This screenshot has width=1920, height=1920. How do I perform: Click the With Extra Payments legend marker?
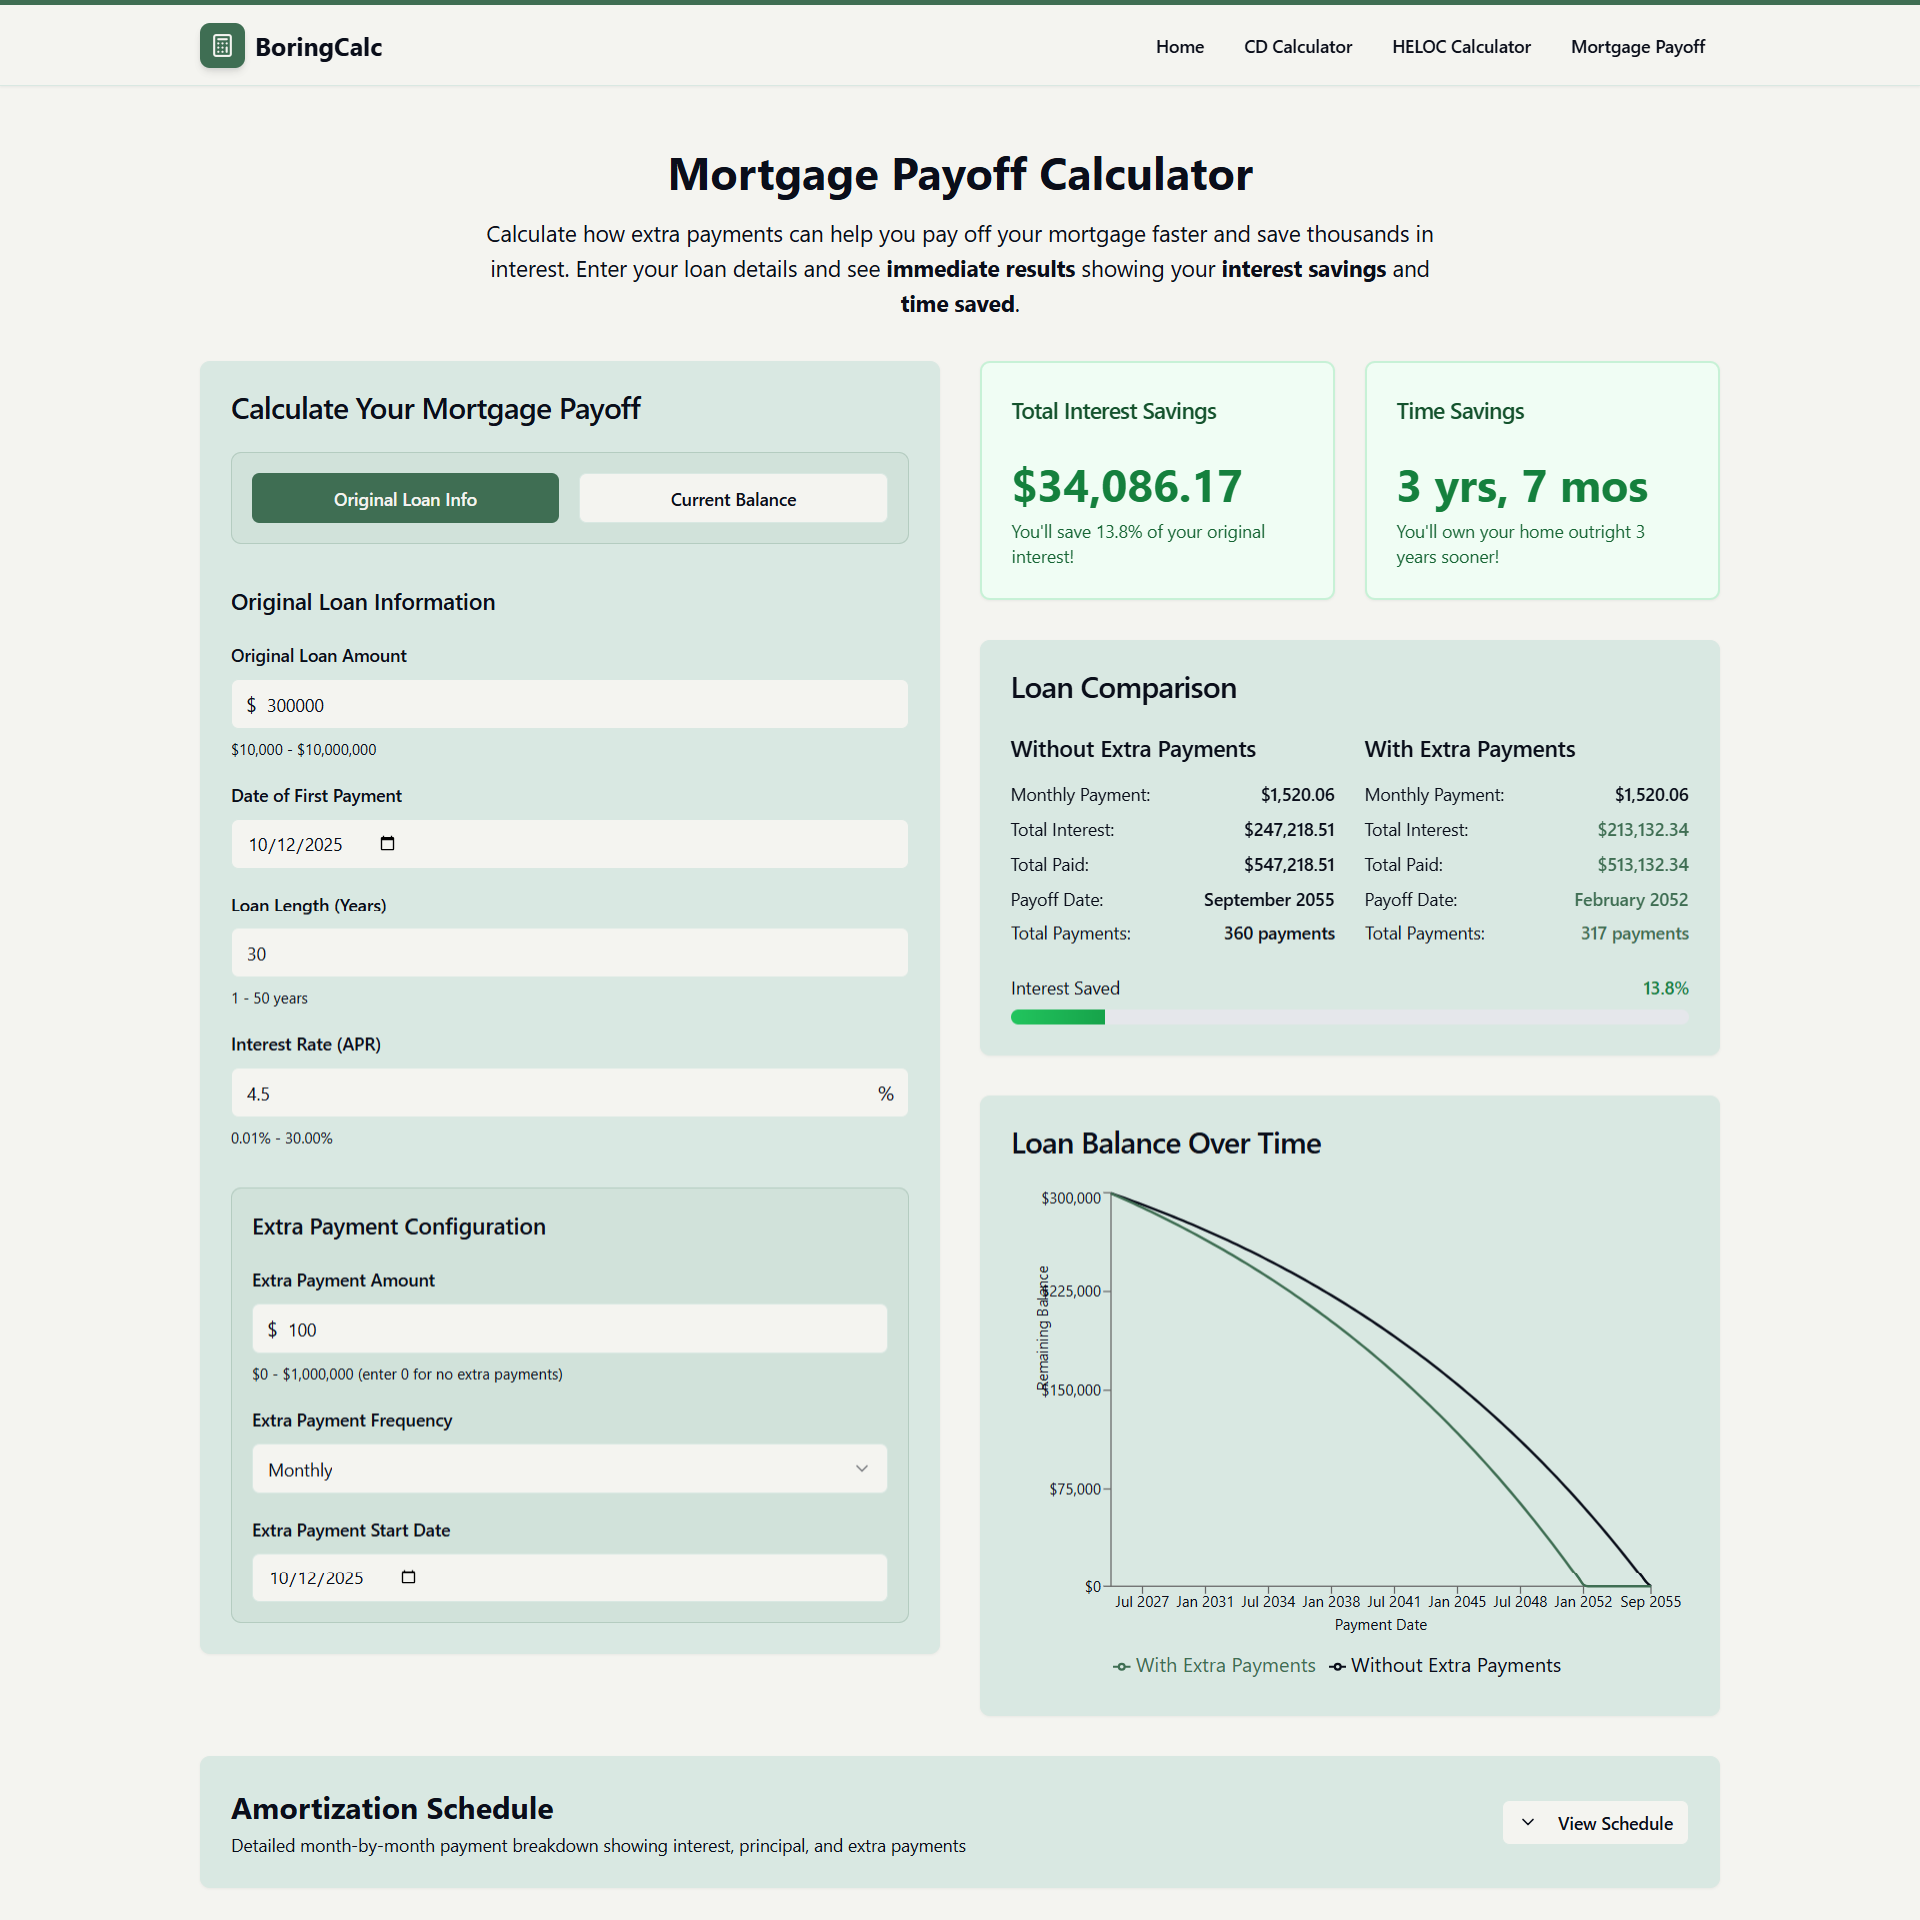click(x=1122, y=1666)
